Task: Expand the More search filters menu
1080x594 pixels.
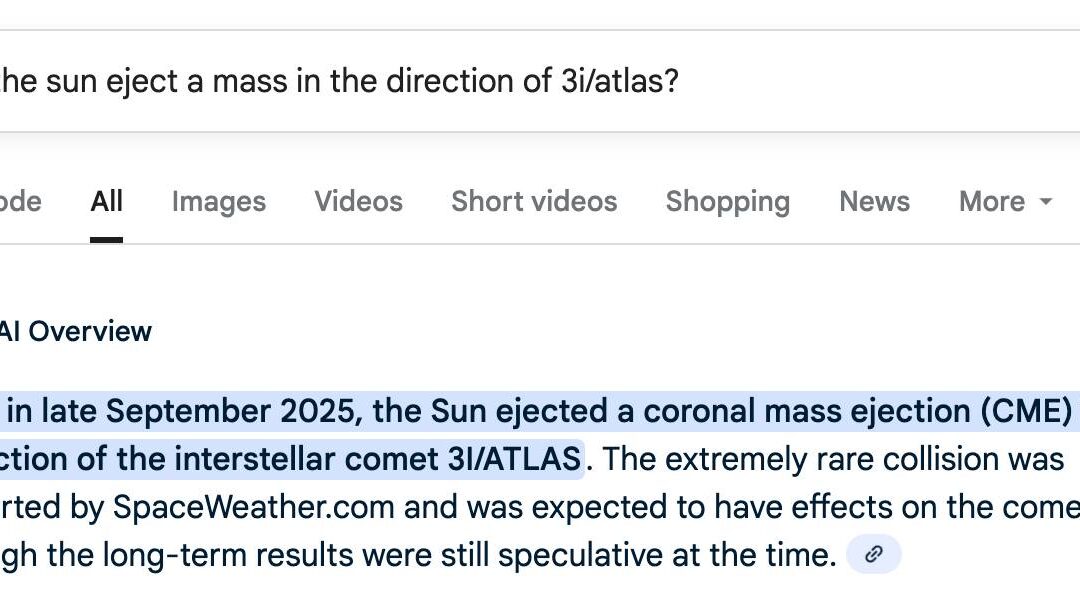Action: (x=992, y=202)
